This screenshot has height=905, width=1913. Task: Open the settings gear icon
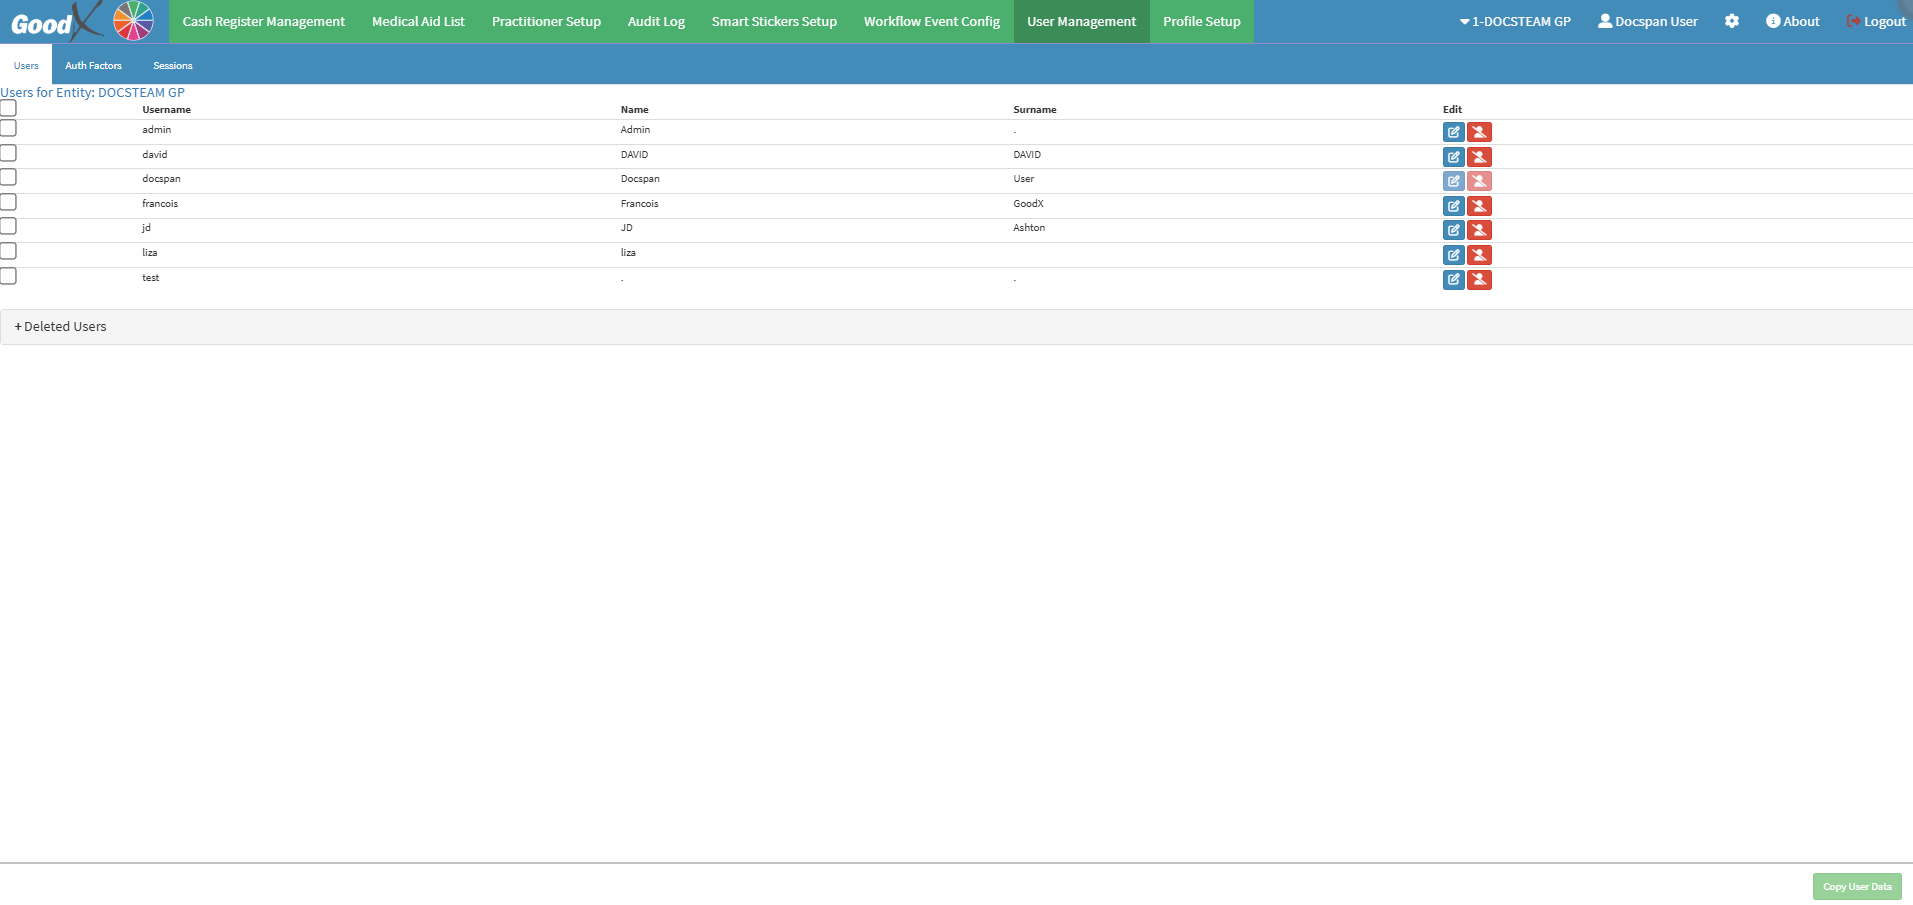[1731, 21]
